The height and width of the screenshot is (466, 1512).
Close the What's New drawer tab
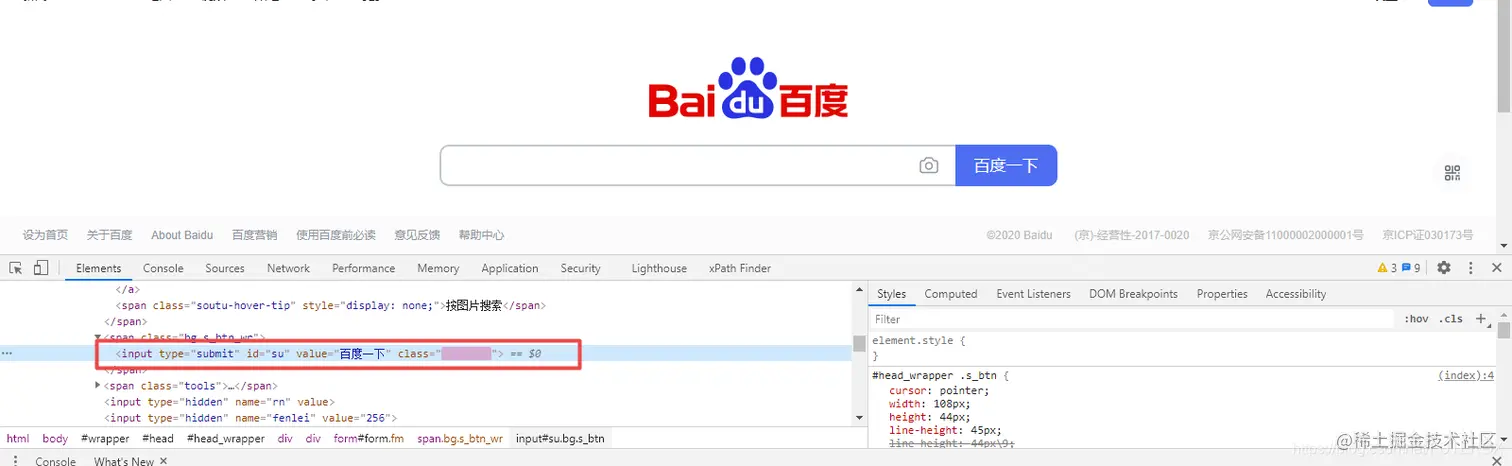(163, 461)
